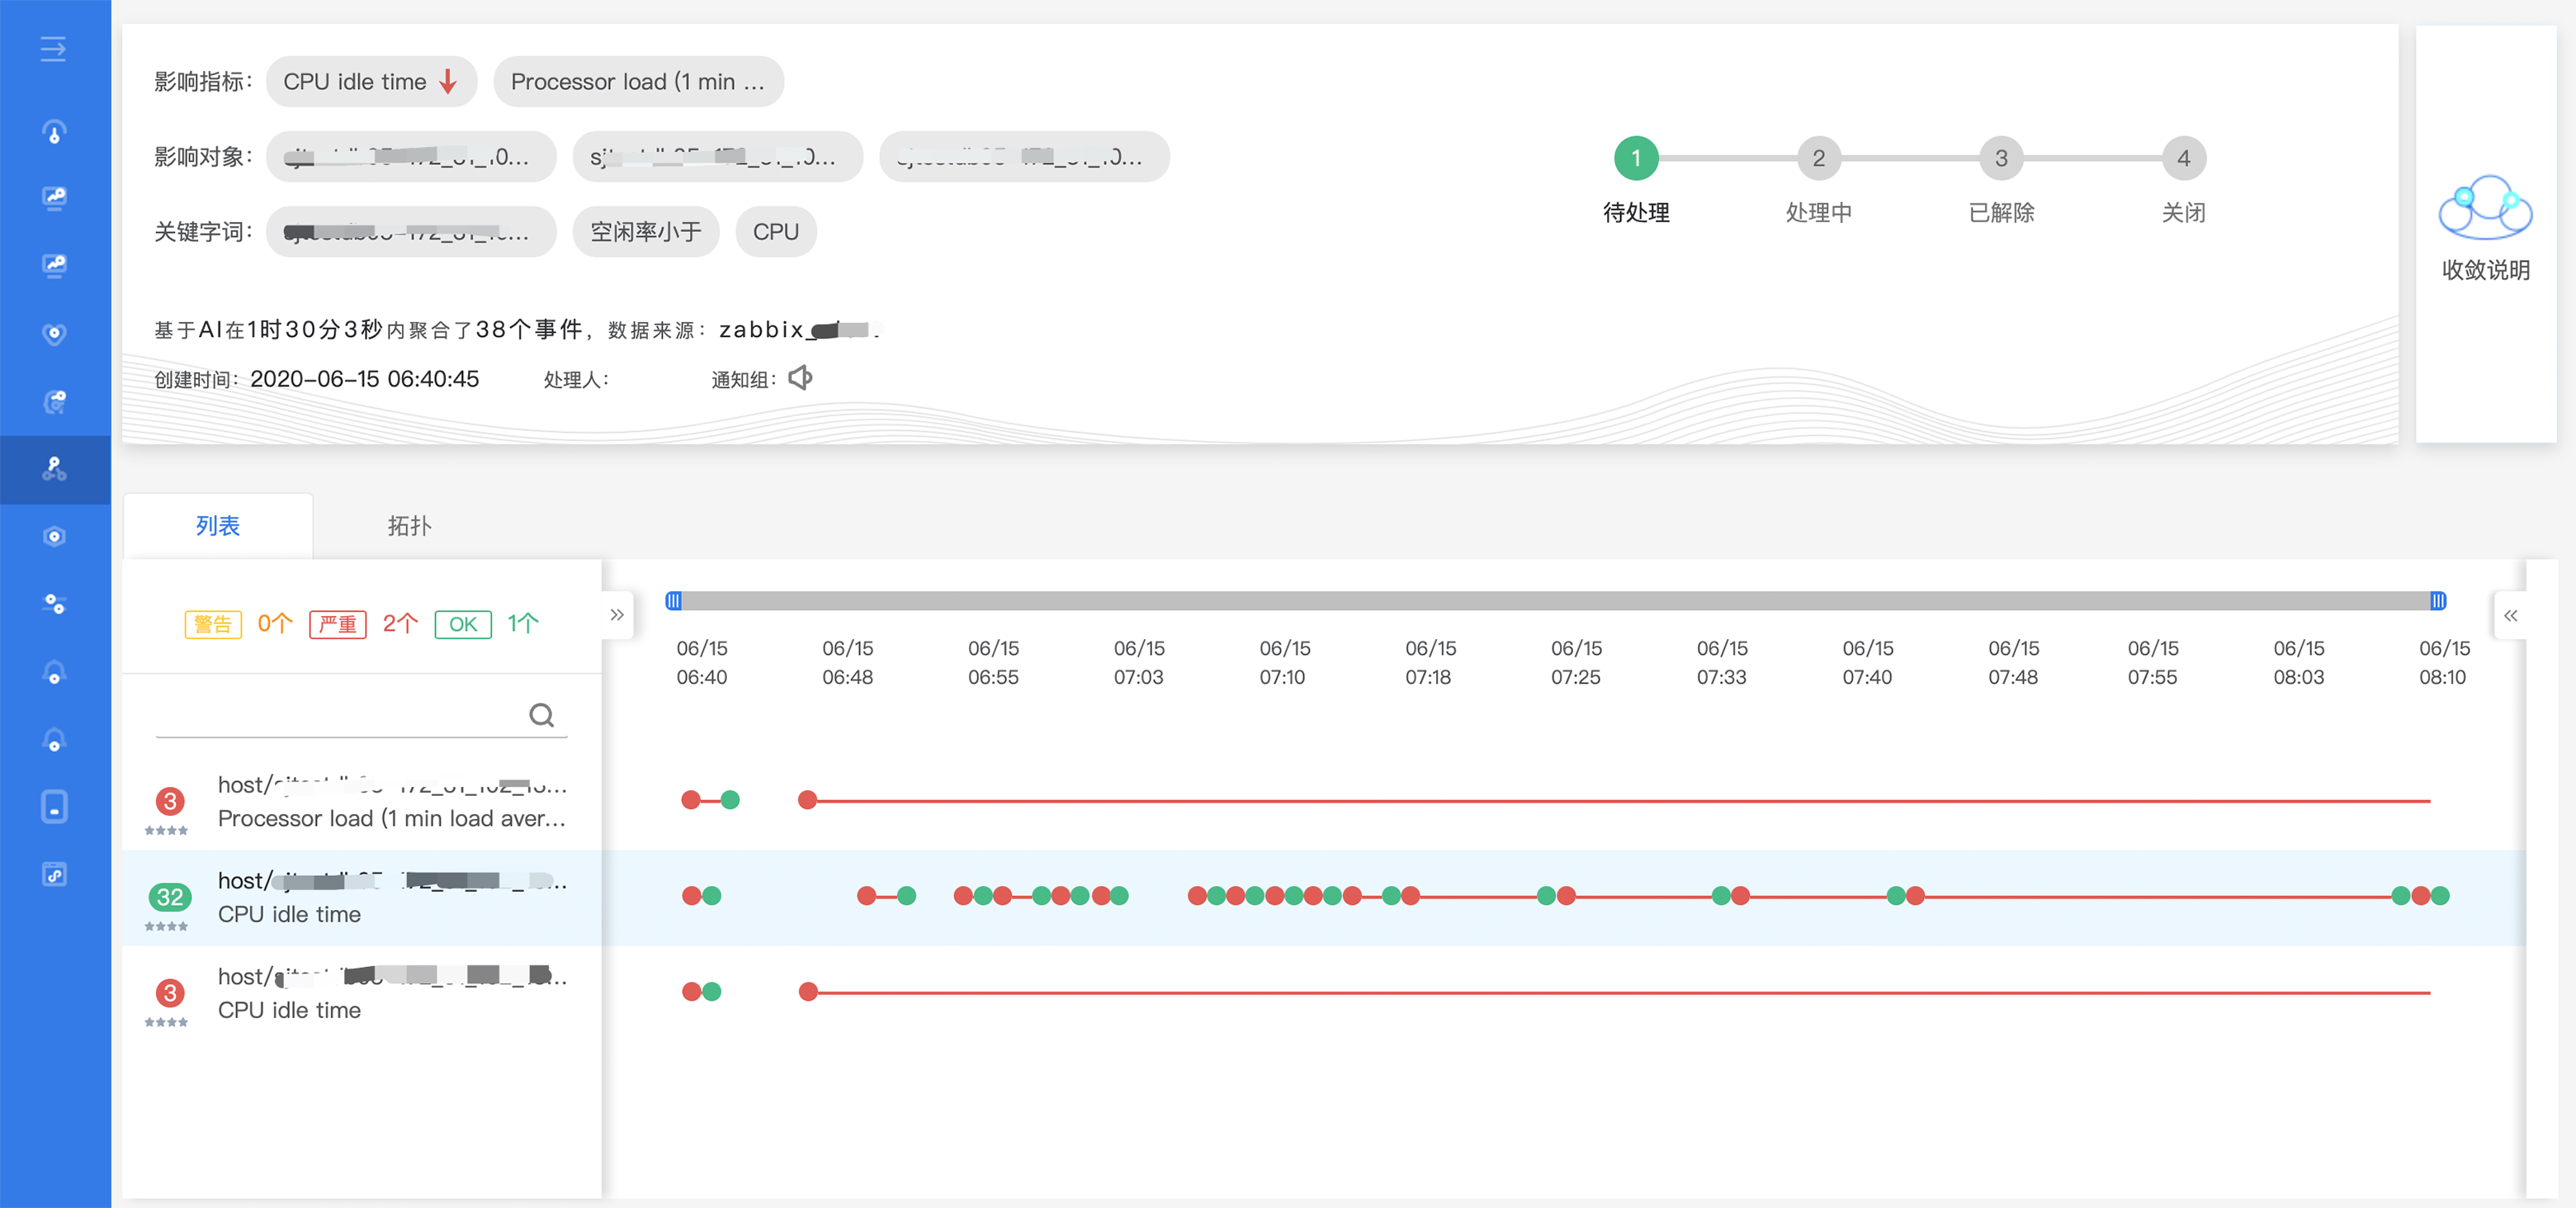Click the red down arrow on CPU idle time
The height and width of the screenshot is (1208, 2576).
tap(448, 82)
